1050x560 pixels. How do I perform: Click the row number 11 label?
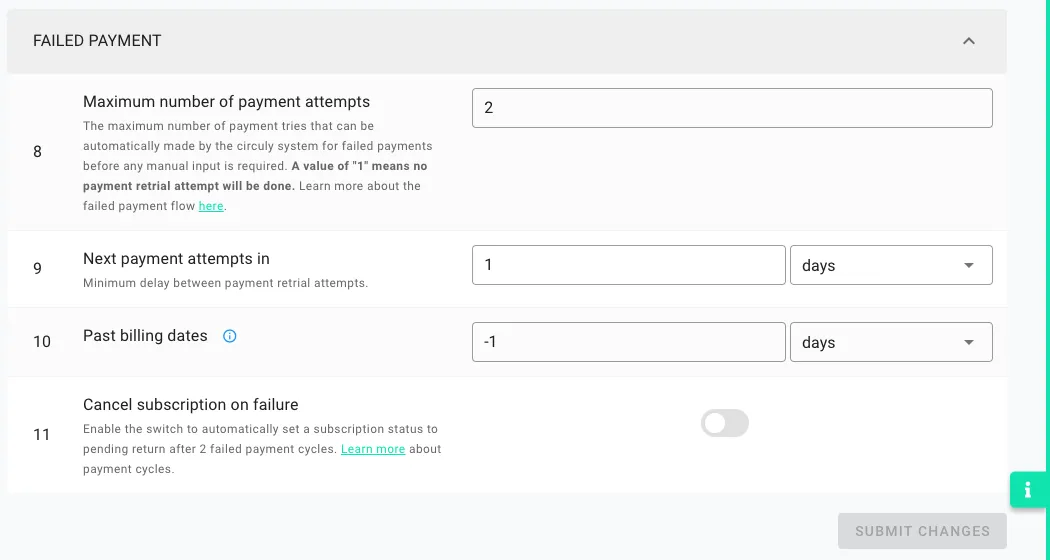pyautogui.click(x=42, y=435)
